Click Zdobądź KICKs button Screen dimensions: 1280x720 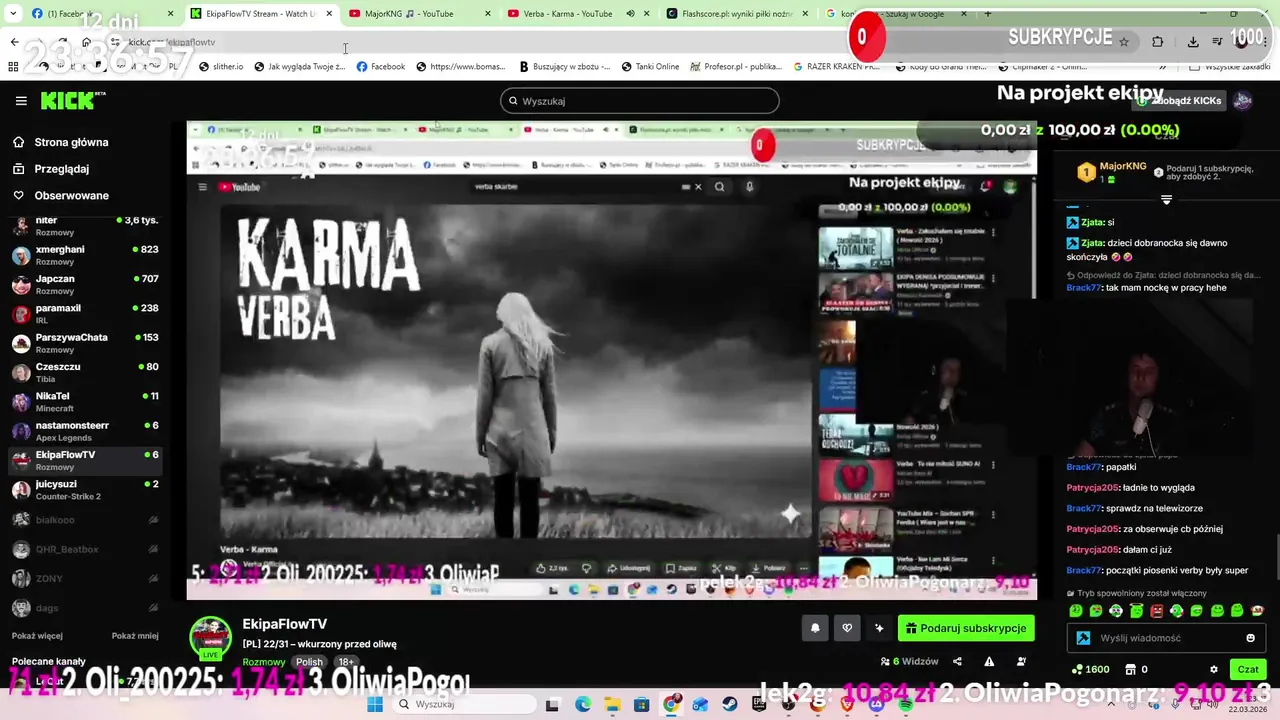click(x=1181, y=101)
